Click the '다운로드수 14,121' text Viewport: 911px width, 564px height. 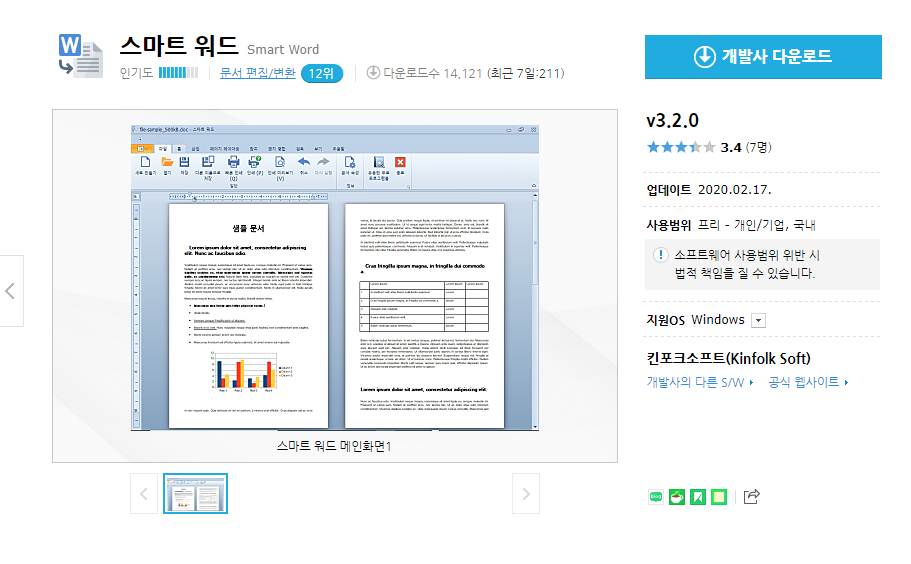tap(433, 73)
